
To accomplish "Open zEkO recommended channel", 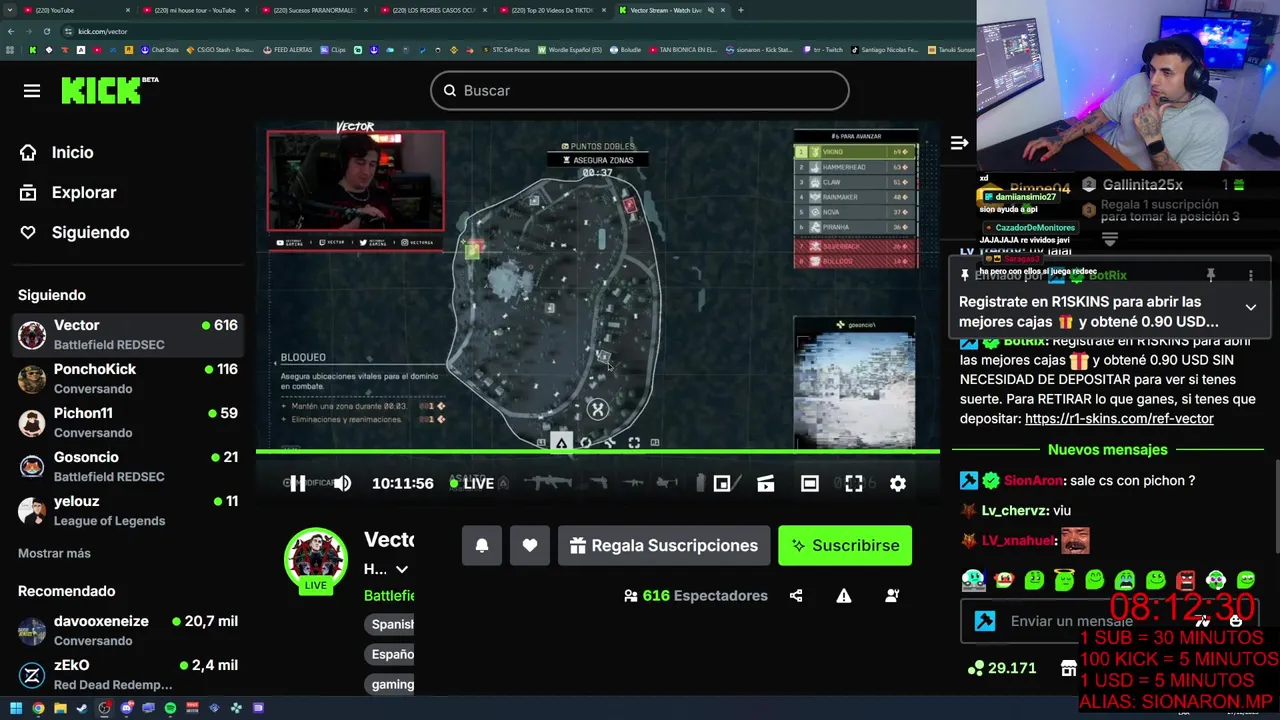I will tap(128, 675).
